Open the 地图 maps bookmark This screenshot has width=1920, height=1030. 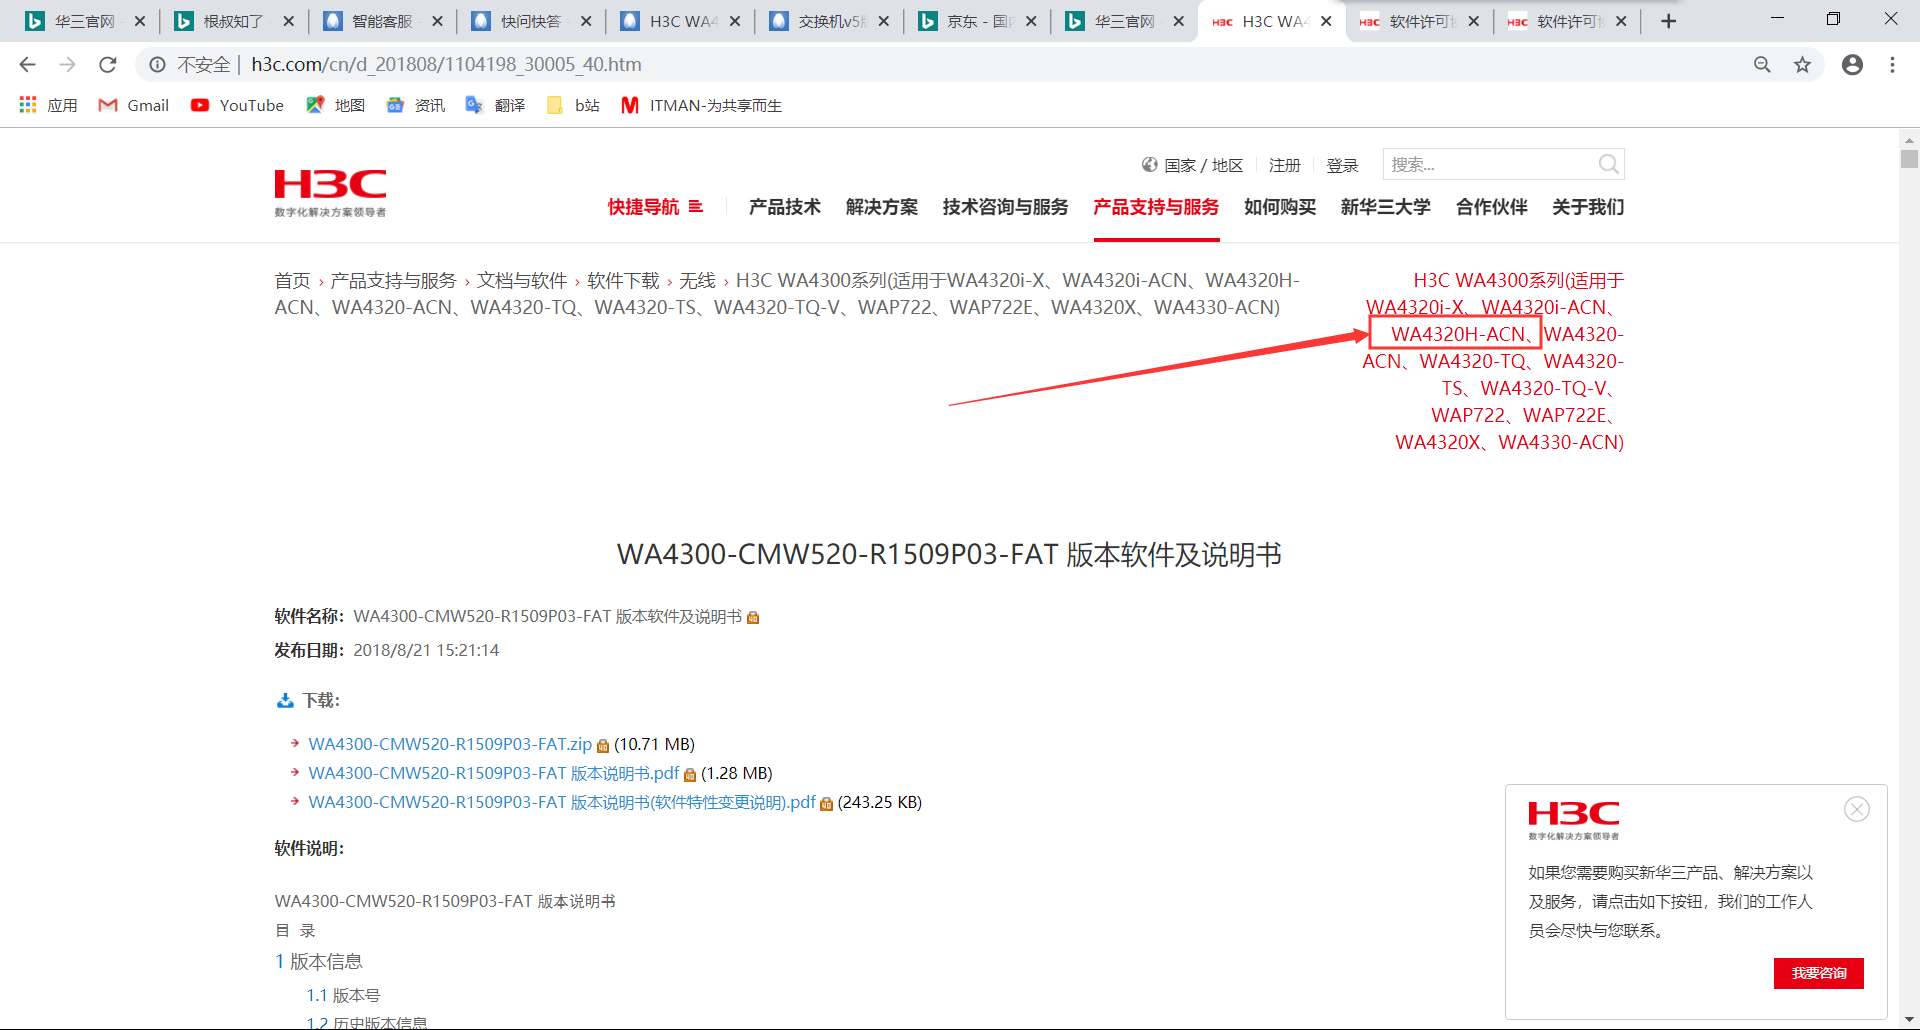click(x=335, y=105)
